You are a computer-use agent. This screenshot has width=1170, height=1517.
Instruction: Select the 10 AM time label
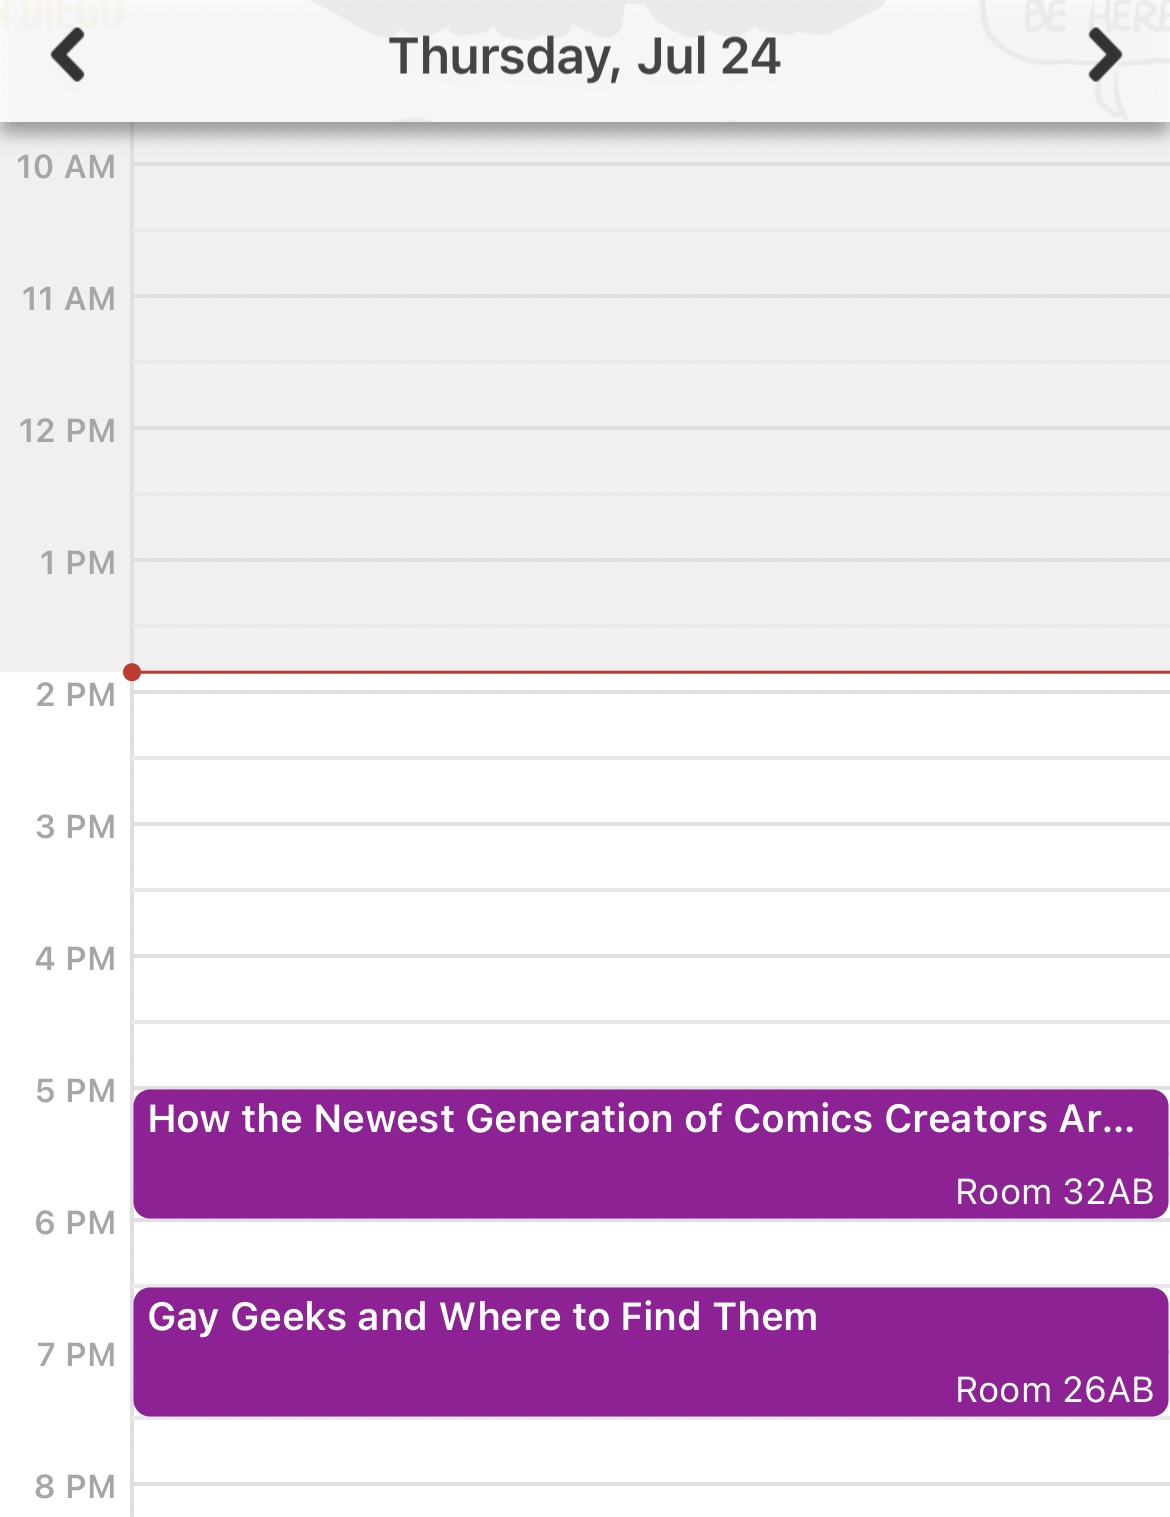point(66,166)
